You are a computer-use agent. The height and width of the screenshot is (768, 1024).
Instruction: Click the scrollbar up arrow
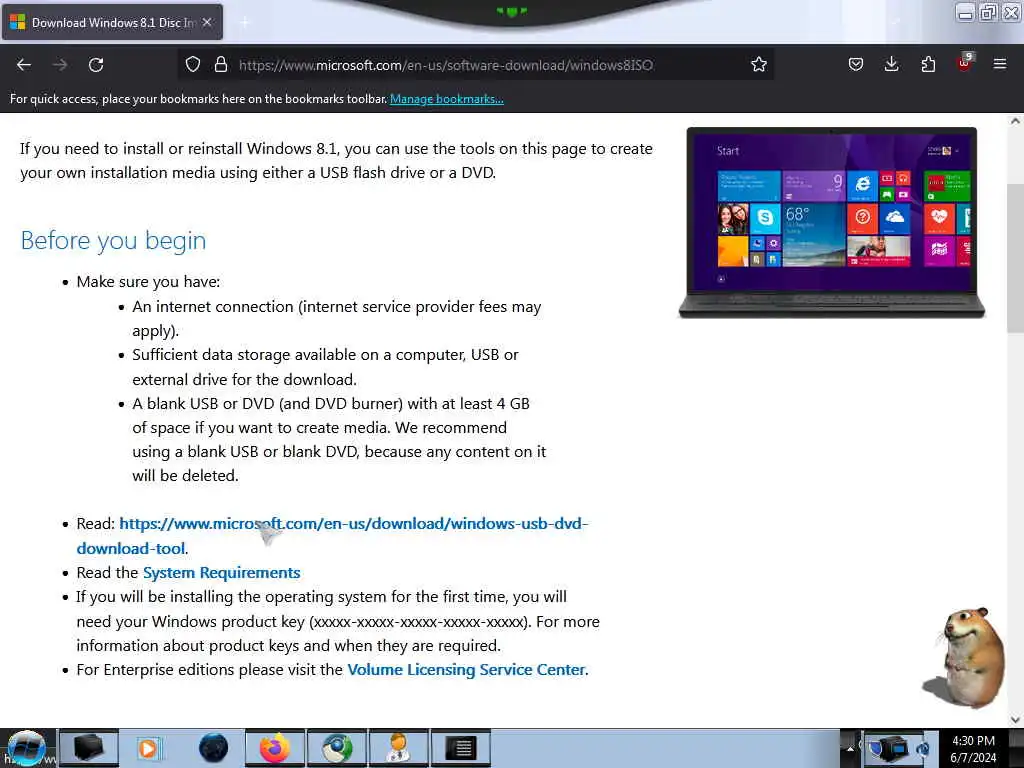point(1015,121)
